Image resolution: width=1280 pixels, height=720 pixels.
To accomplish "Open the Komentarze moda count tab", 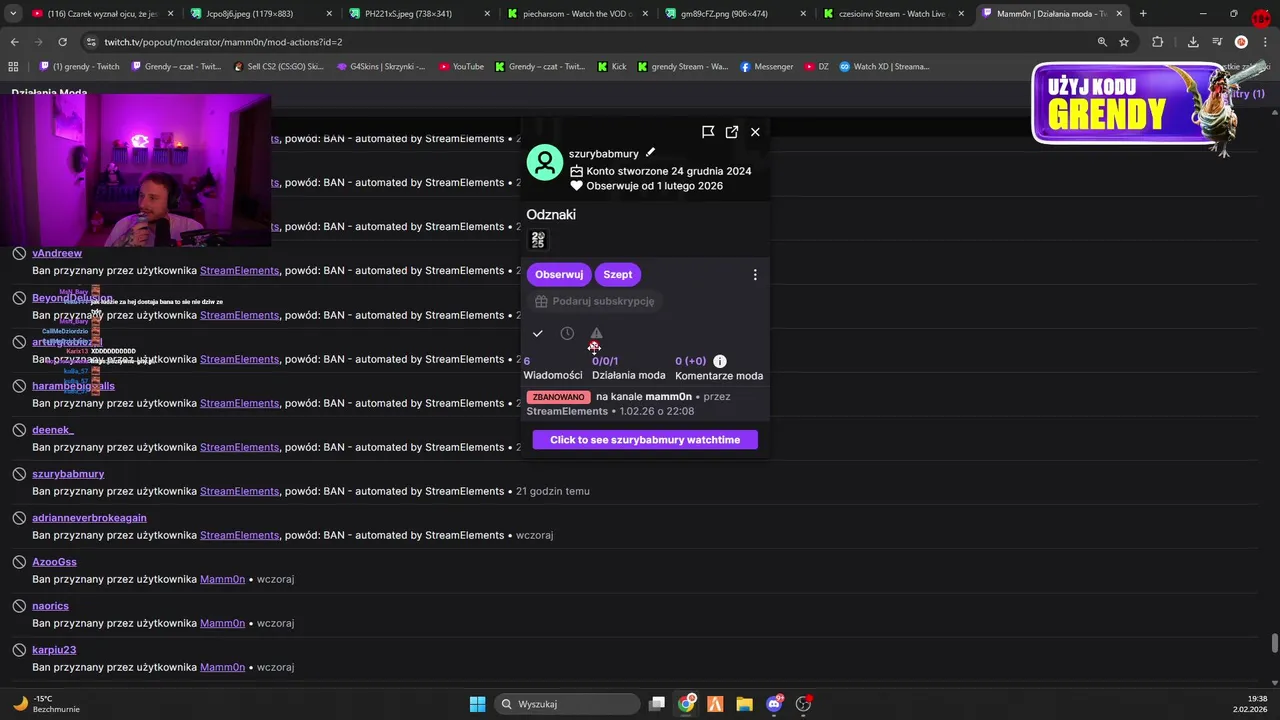I will click(x=719, y=368).
